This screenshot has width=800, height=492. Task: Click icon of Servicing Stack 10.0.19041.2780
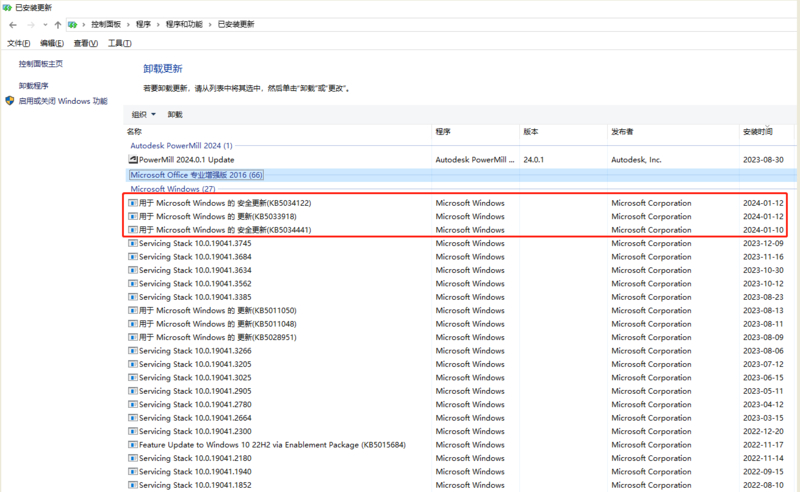click(x=133, y=405)
